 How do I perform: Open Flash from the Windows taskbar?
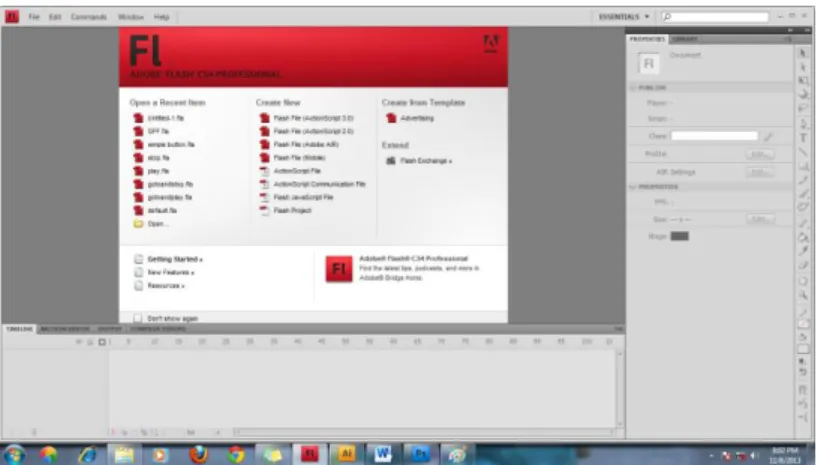coord(309,454)
